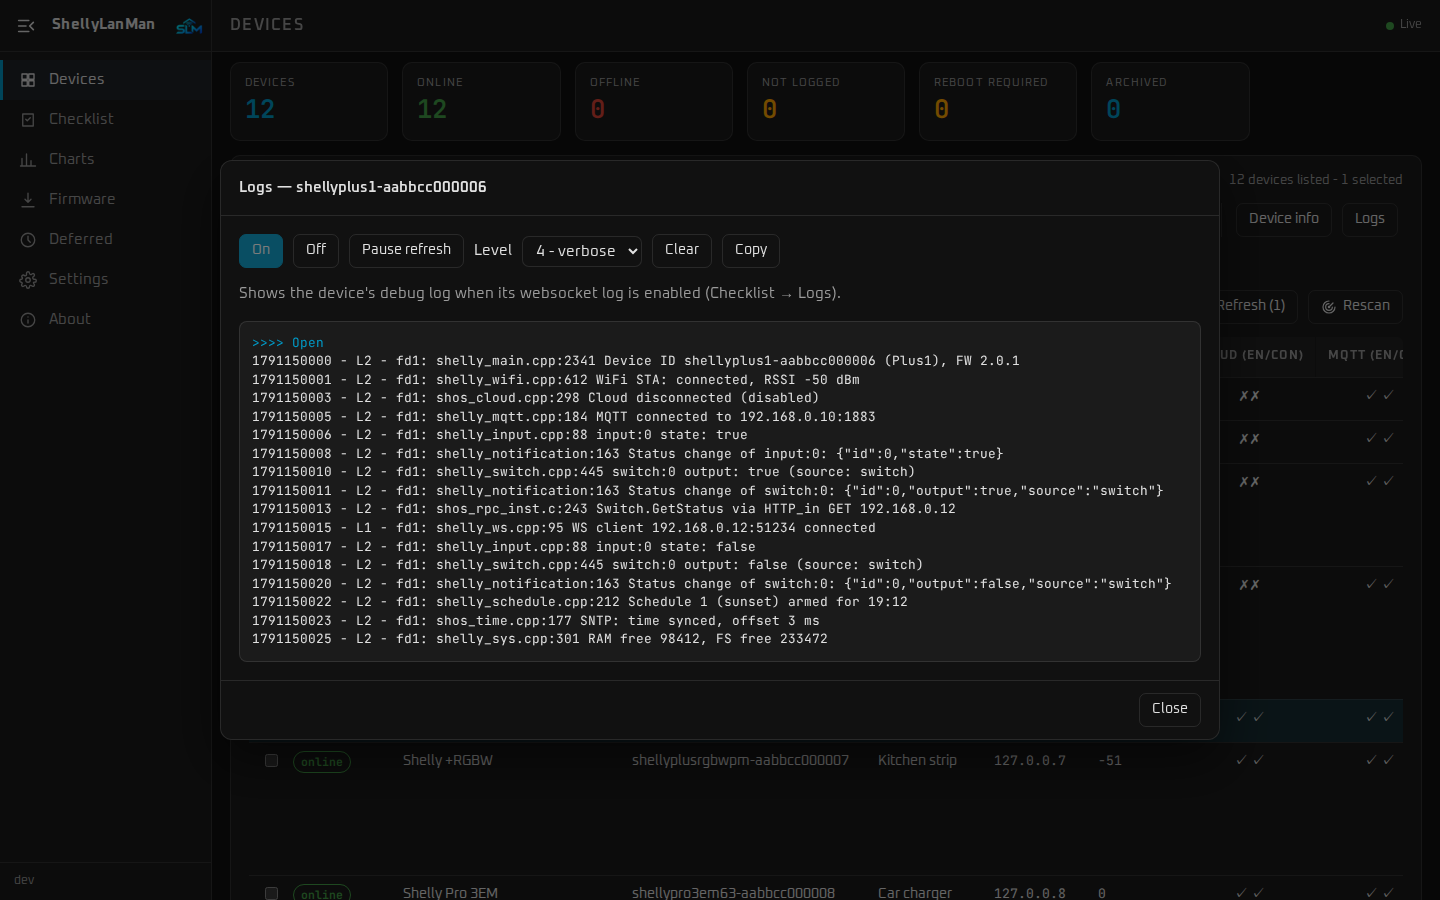Click the Devices sidebar icon
This screenshot has height=900, width=1440.
point(28,80)
